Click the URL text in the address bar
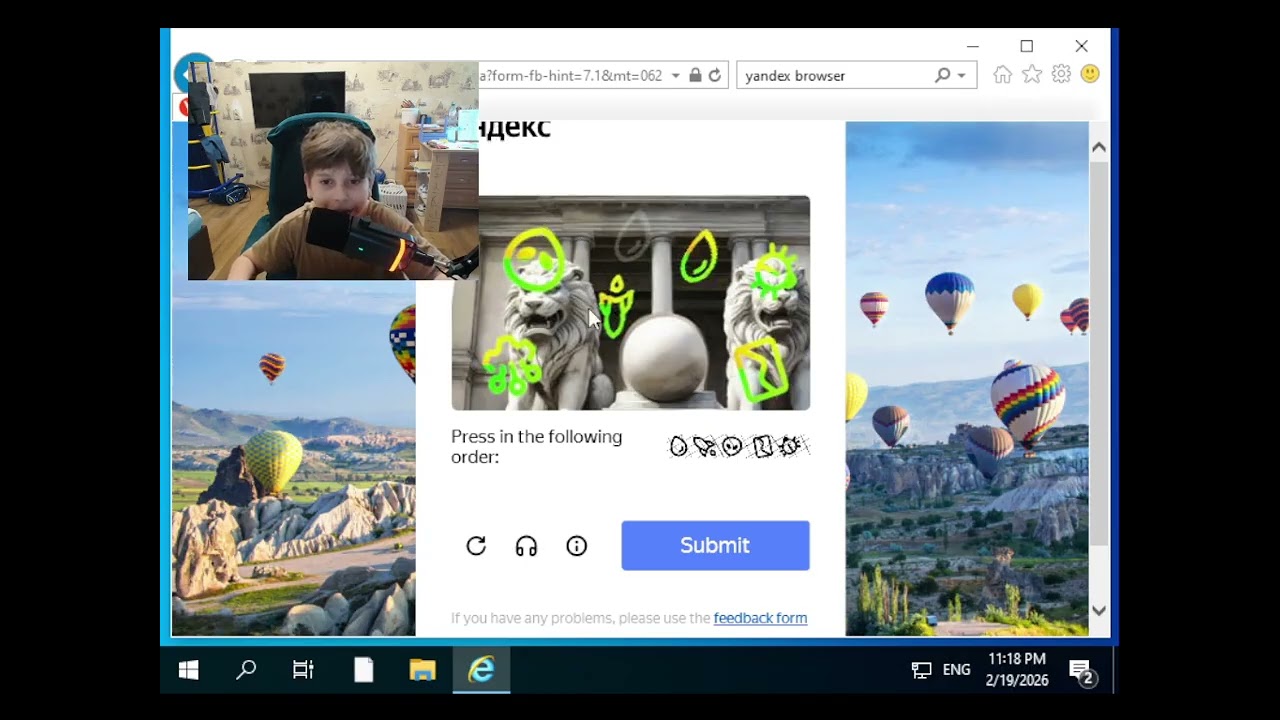The image size is (1280, 720). (571, 75)
